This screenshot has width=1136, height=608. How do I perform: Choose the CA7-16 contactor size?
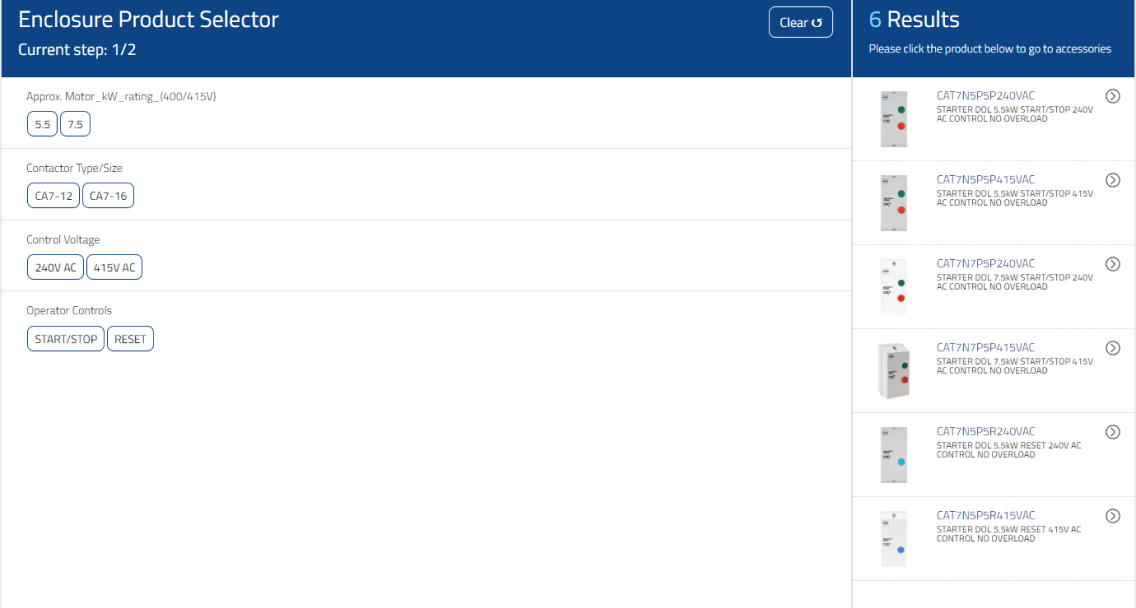point(108,196)
